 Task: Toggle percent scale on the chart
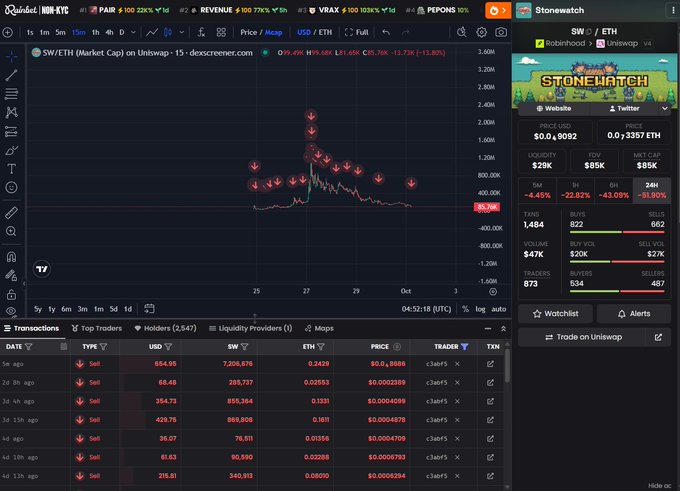[465, 309]
